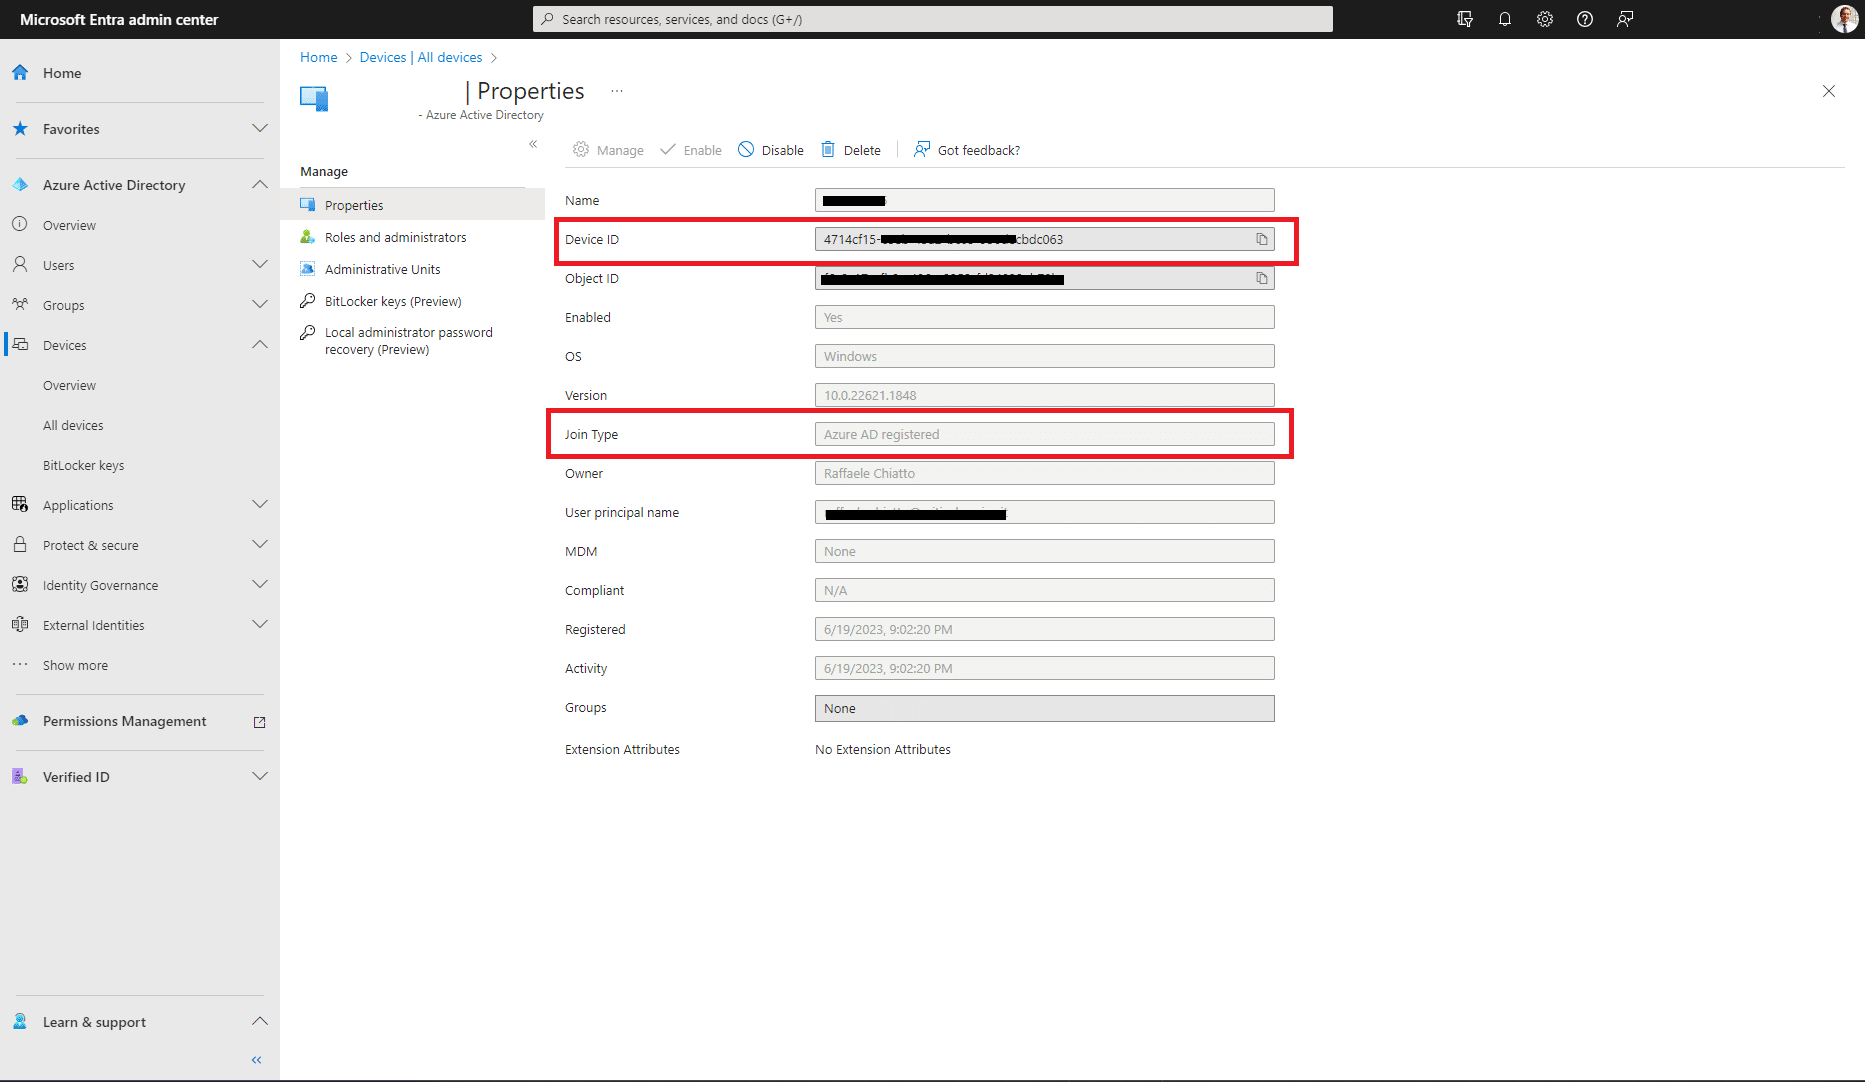Delete this device

851,150
